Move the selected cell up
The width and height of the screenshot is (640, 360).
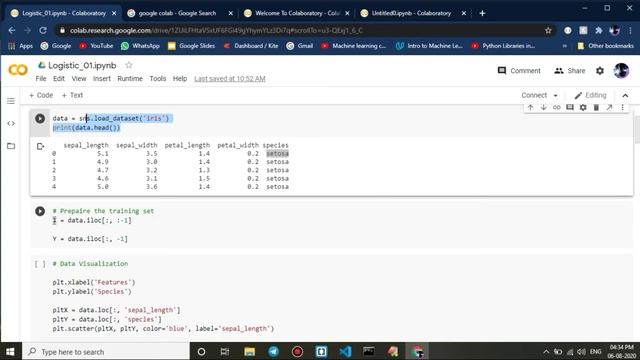(530, 107)
